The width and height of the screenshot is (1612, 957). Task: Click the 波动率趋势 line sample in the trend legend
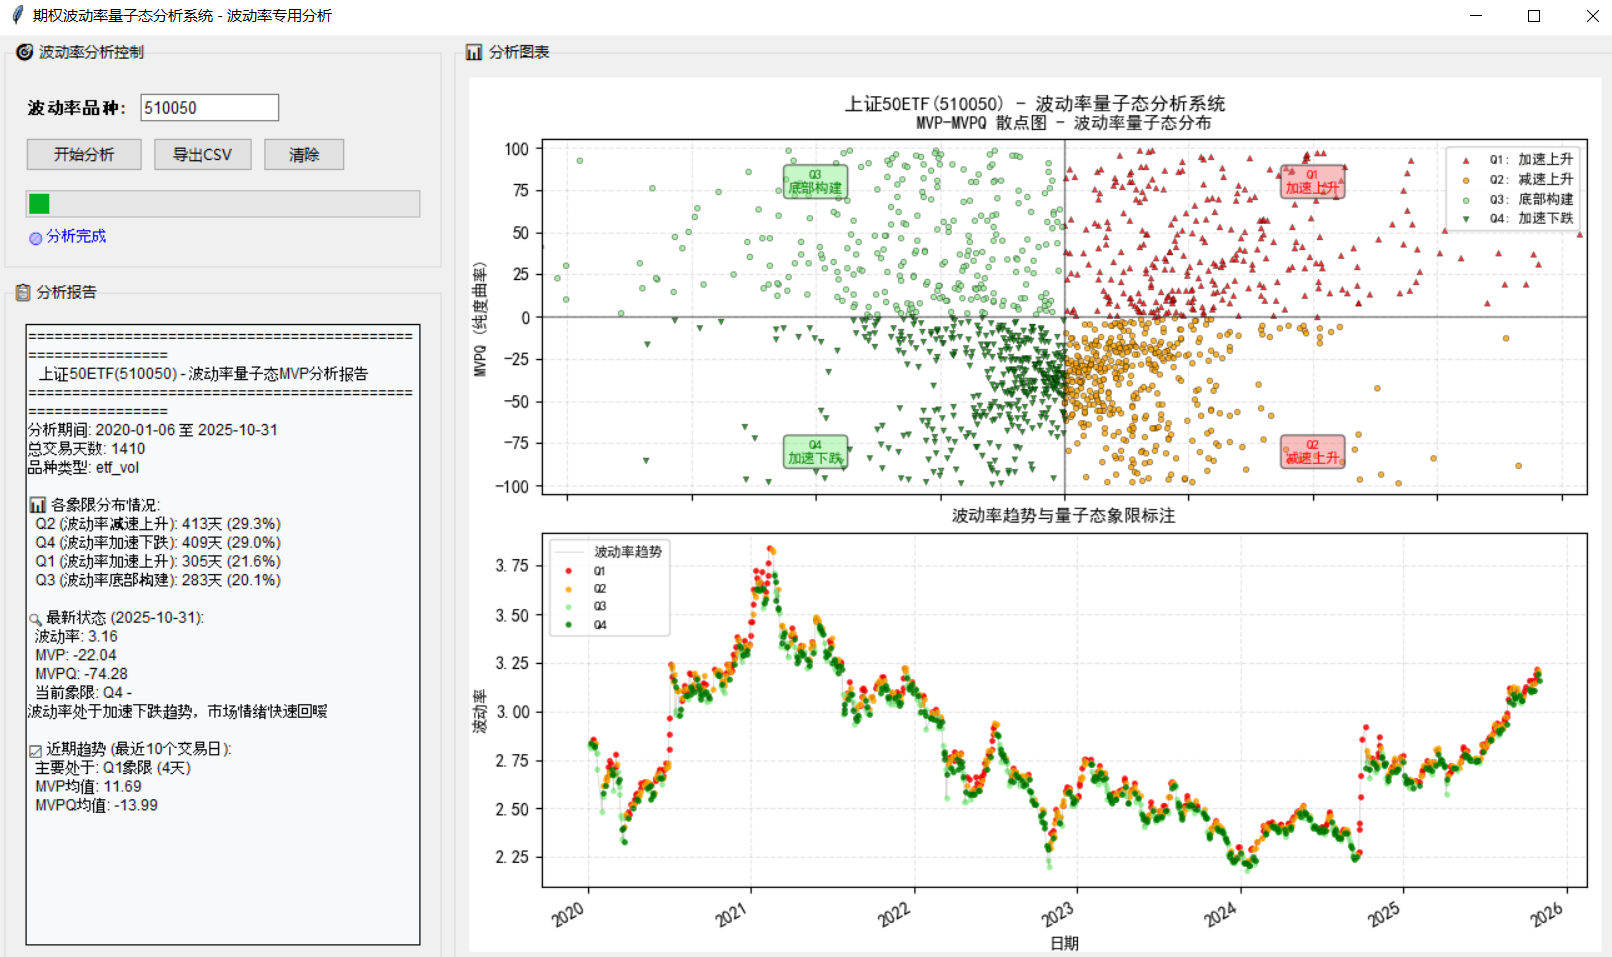[568, 552]
